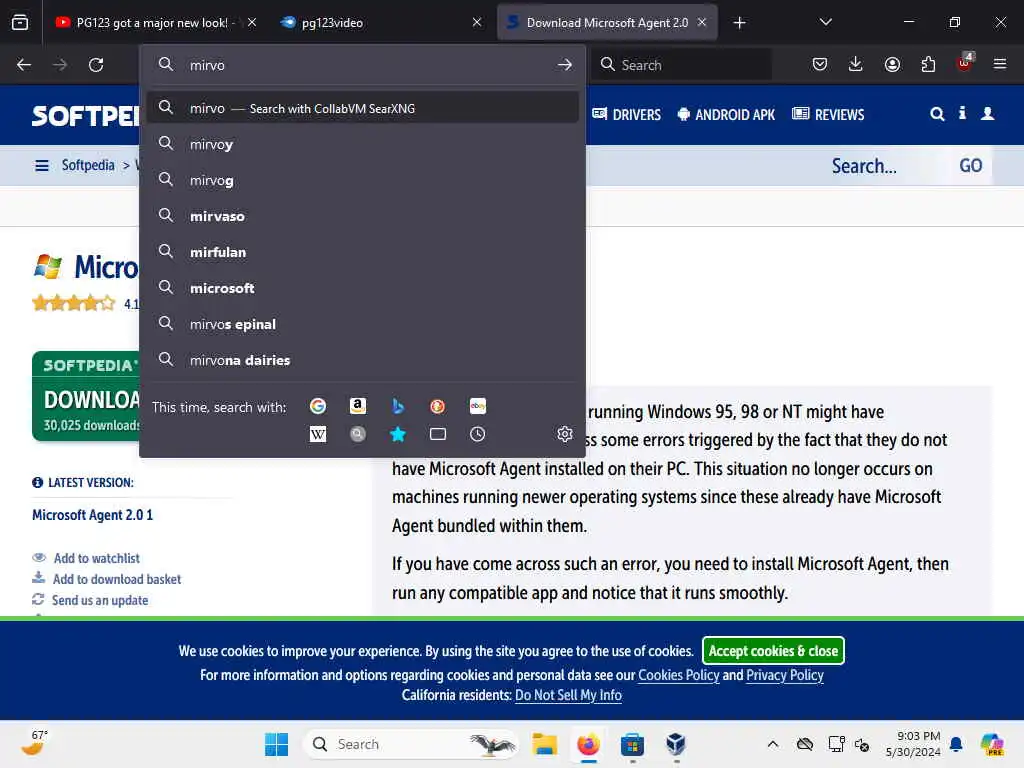Choose the mirvaso suggestion
1024x768 pixels.
pyautogui.click(x=362, y=216)
